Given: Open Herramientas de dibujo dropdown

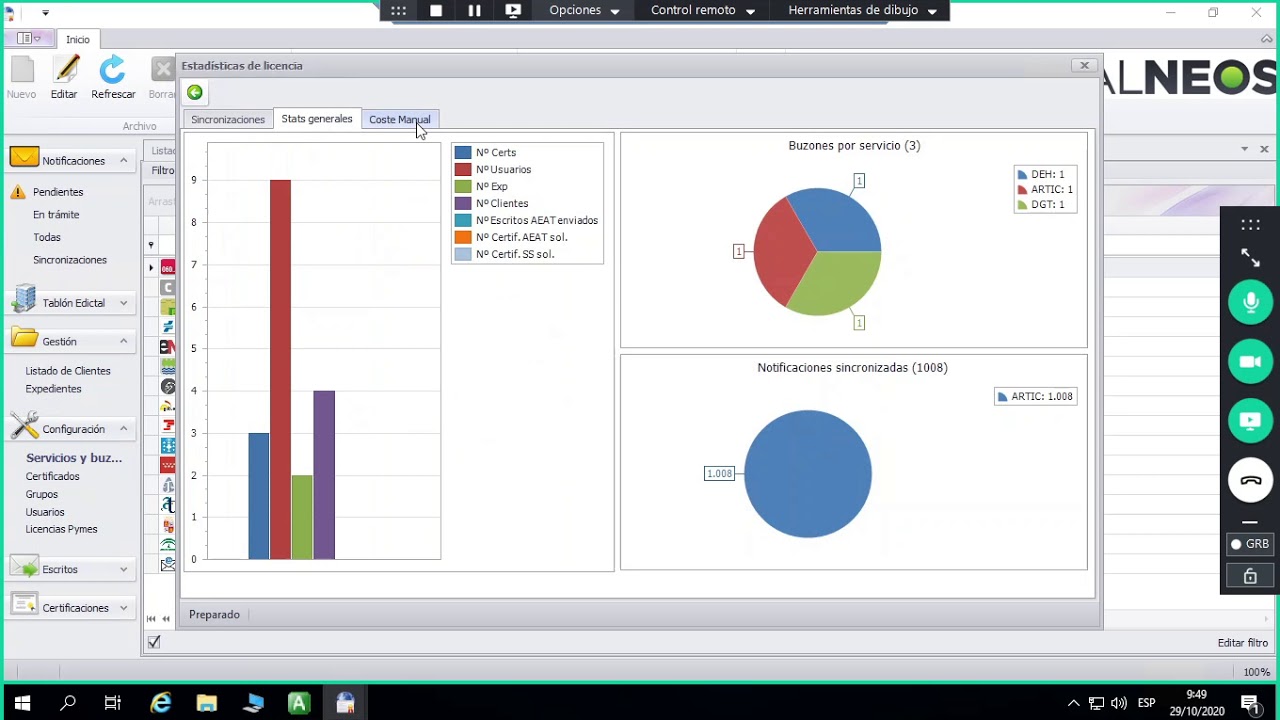Looking at the screenshot, I should tap(863, 10).
